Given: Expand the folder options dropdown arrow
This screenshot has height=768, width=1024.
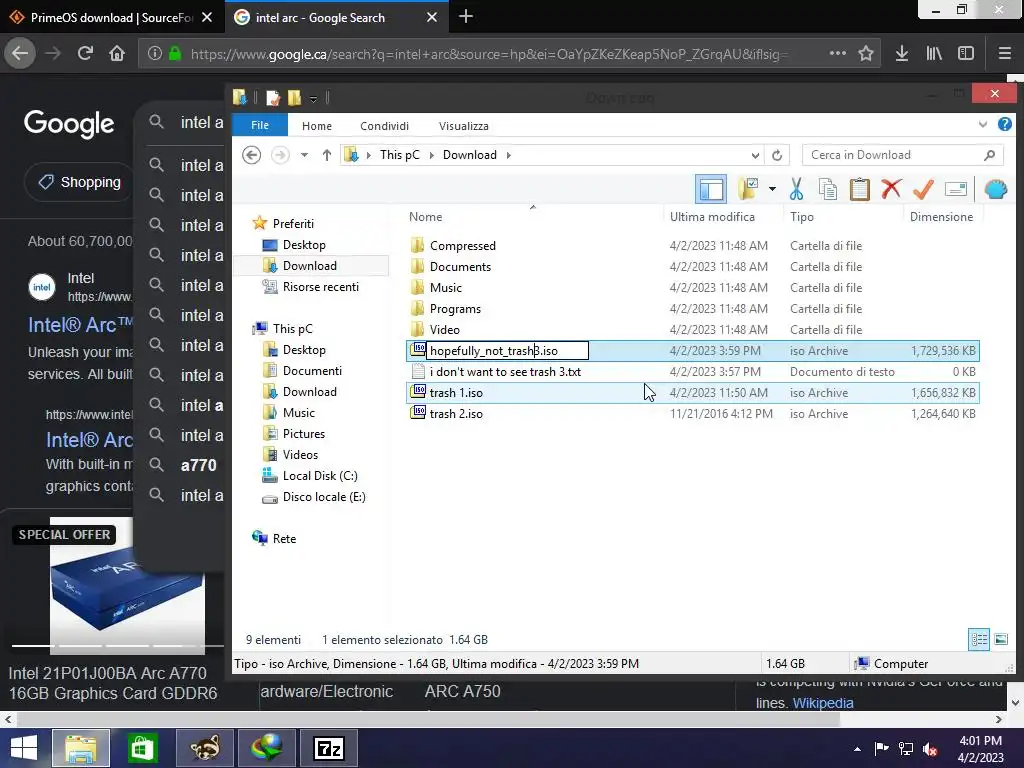Looking at the screenshot, I should (772, 189).
